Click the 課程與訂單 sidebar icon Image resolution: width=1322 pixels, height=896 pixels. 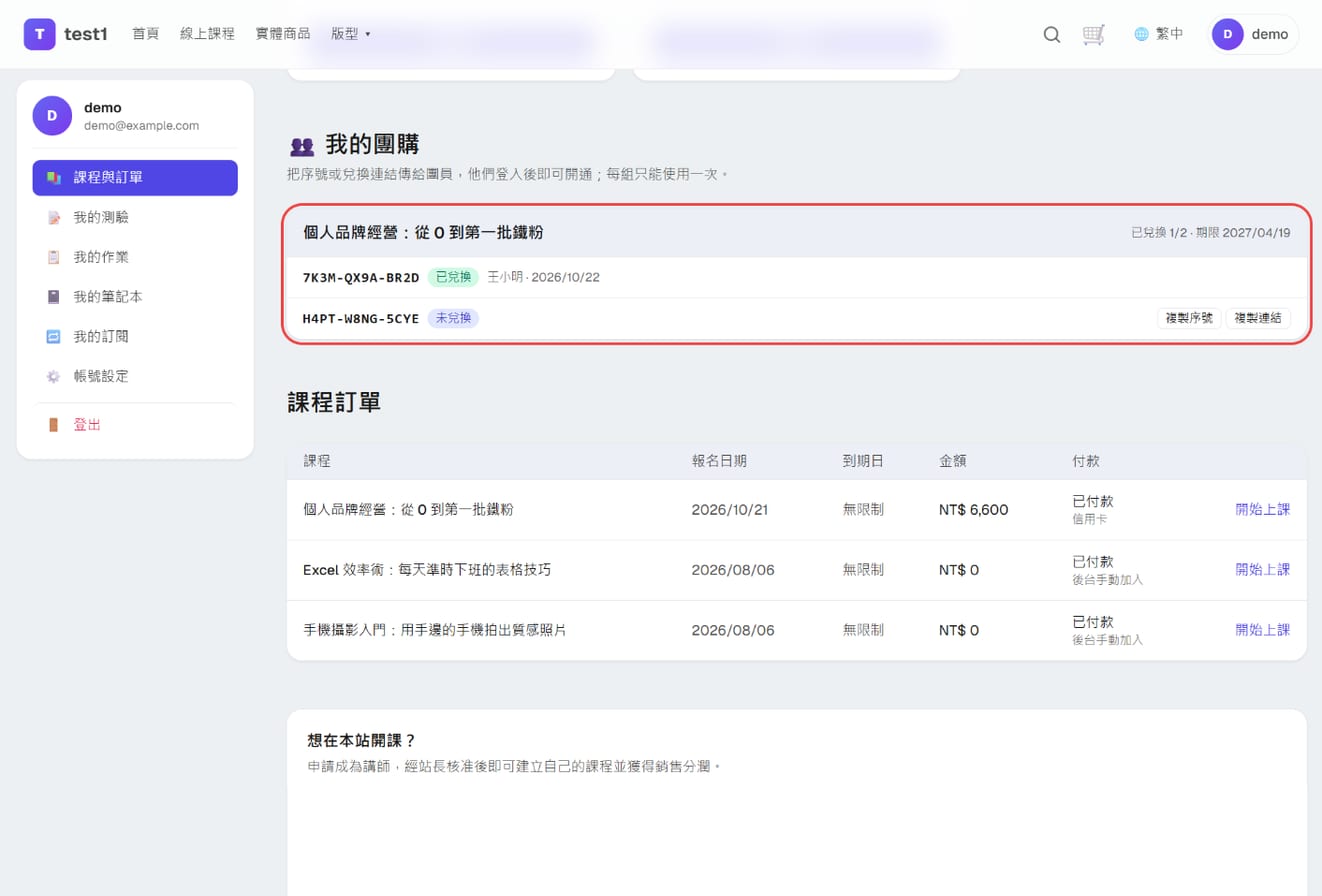coord(54,178)
